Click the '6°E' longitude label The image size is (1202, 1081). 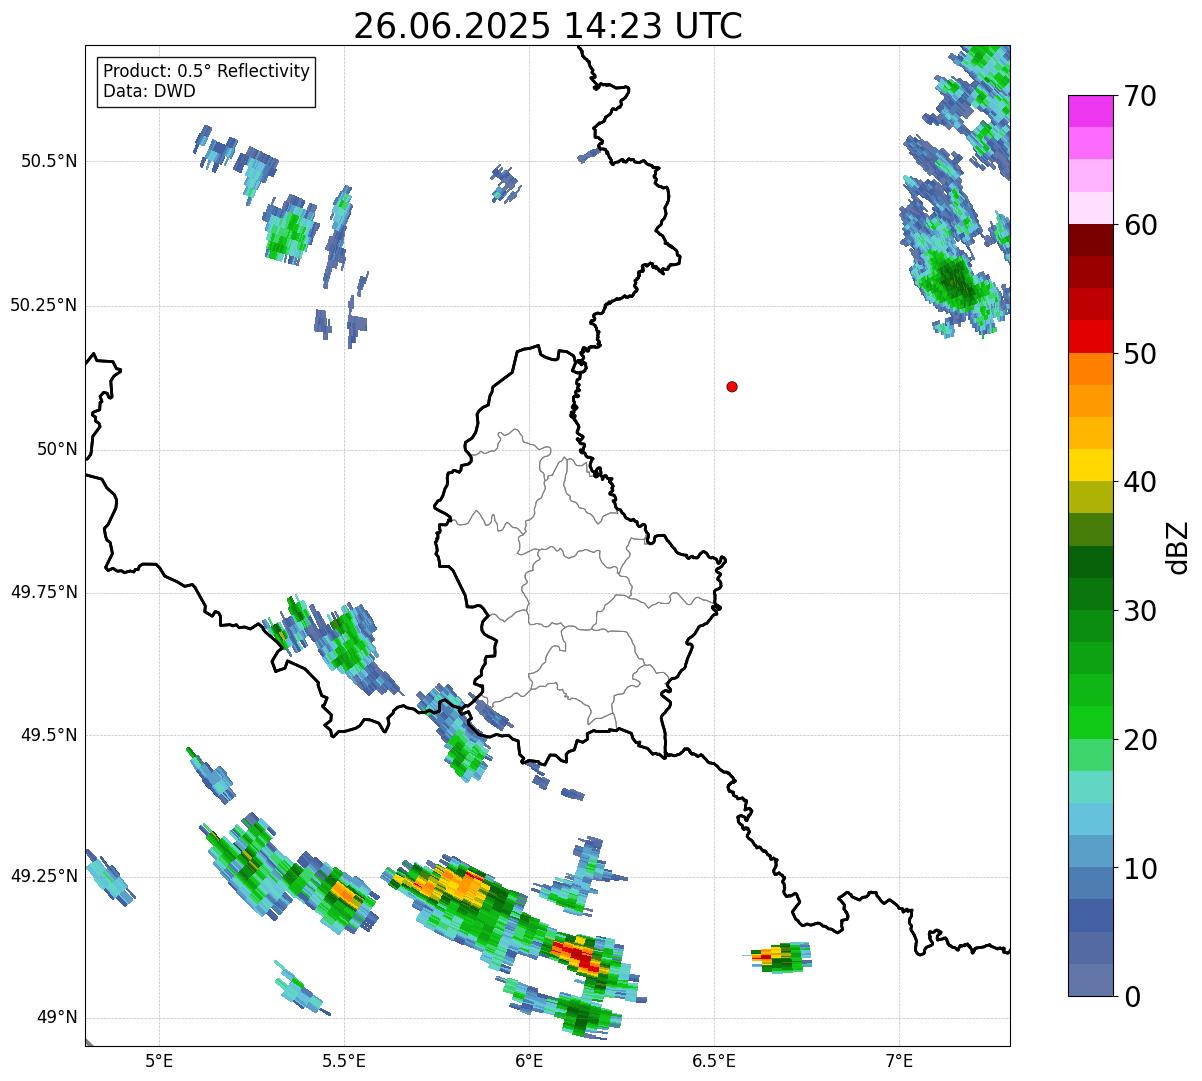point(529,1060)
